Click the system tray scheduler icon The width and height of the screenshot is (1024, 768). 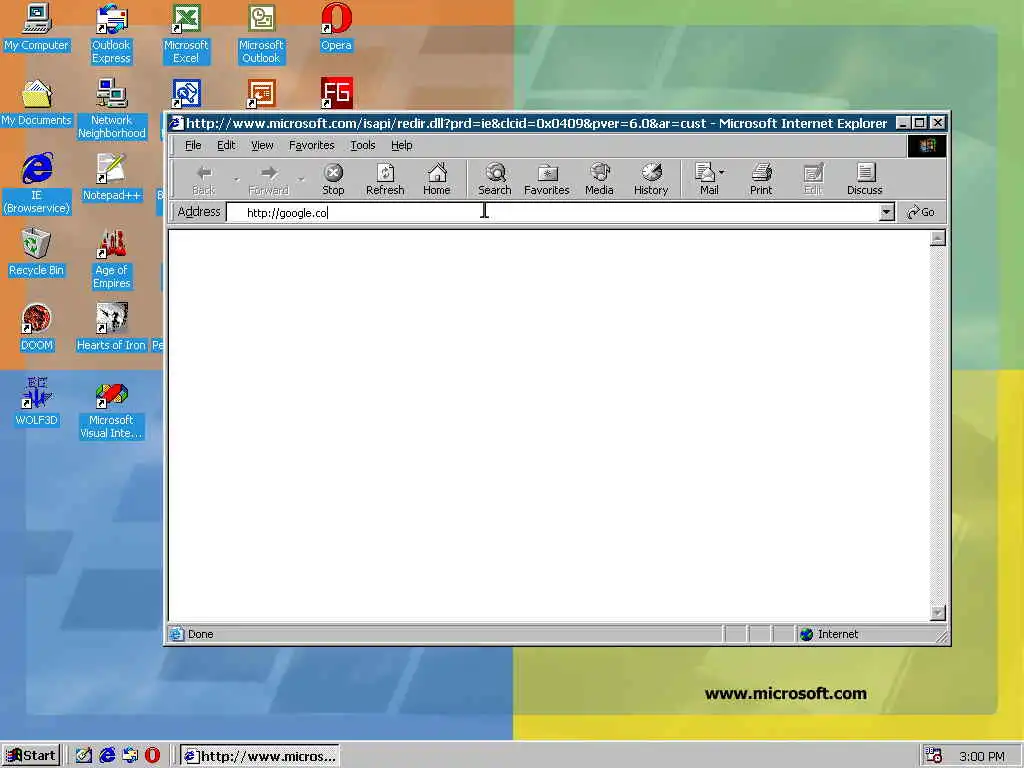click(934, 756)
